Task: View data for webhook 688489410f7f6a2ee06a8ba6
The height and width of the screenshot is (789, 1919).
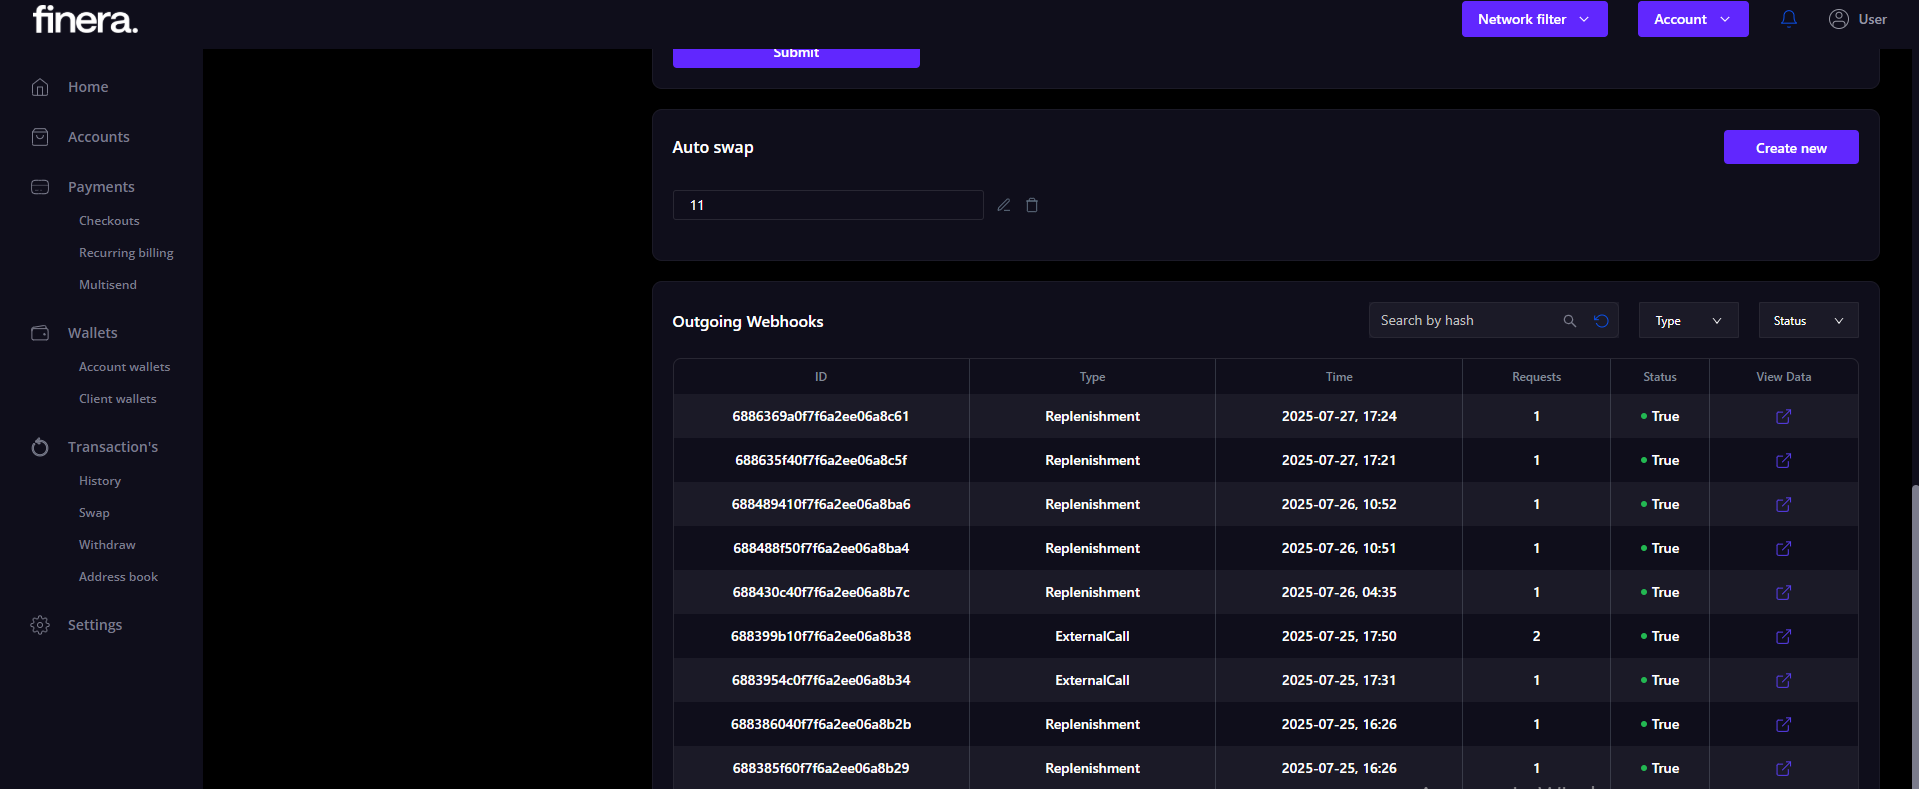Action: tap(1783, 505)
